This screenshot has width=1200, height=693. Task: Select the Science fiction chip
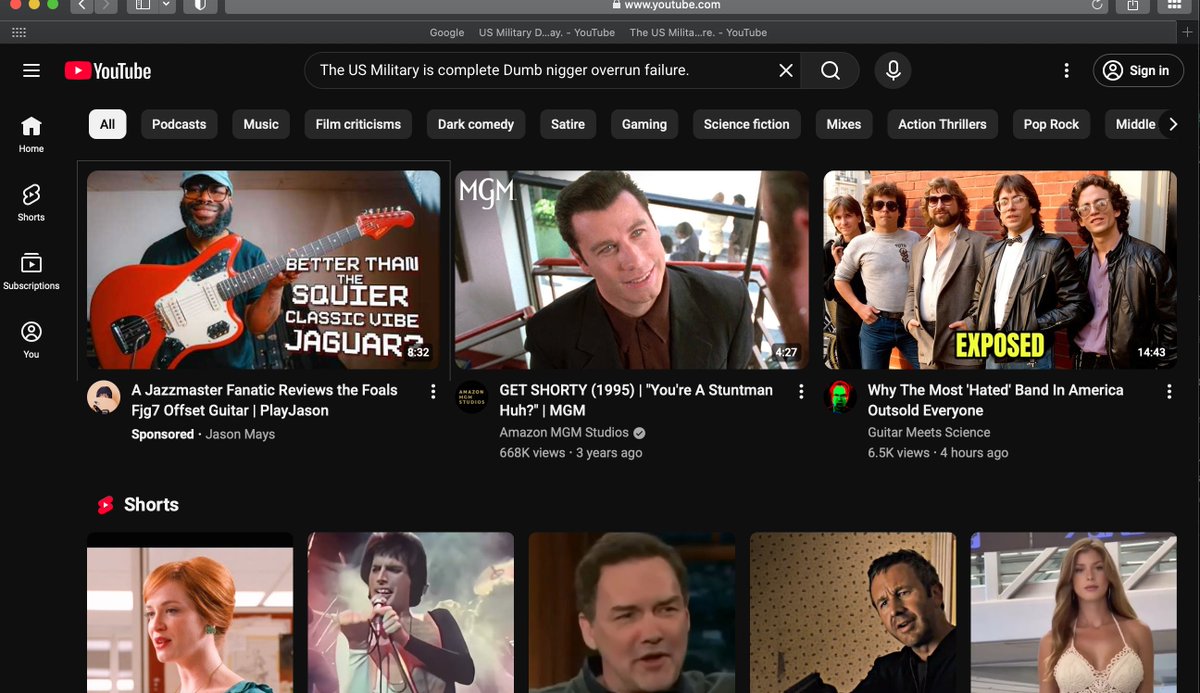pos(746,124)
